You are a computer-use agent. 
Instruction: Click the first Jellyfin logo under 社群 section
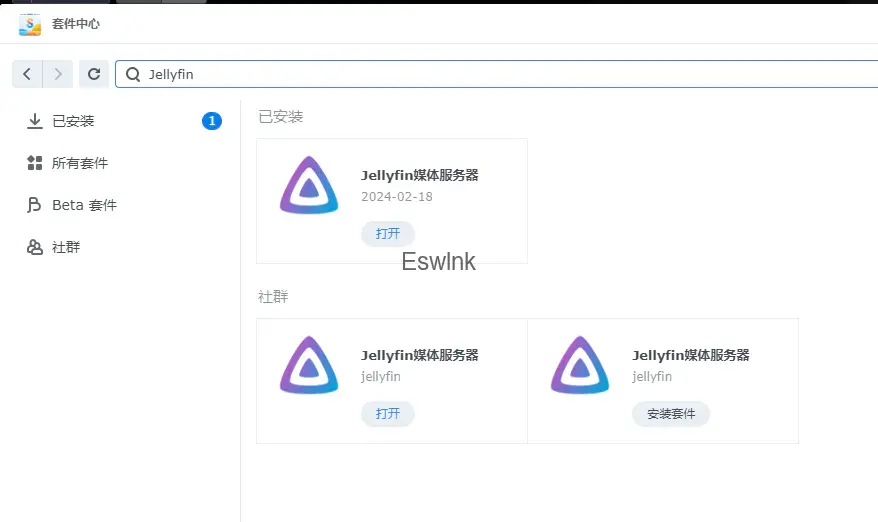309,366
